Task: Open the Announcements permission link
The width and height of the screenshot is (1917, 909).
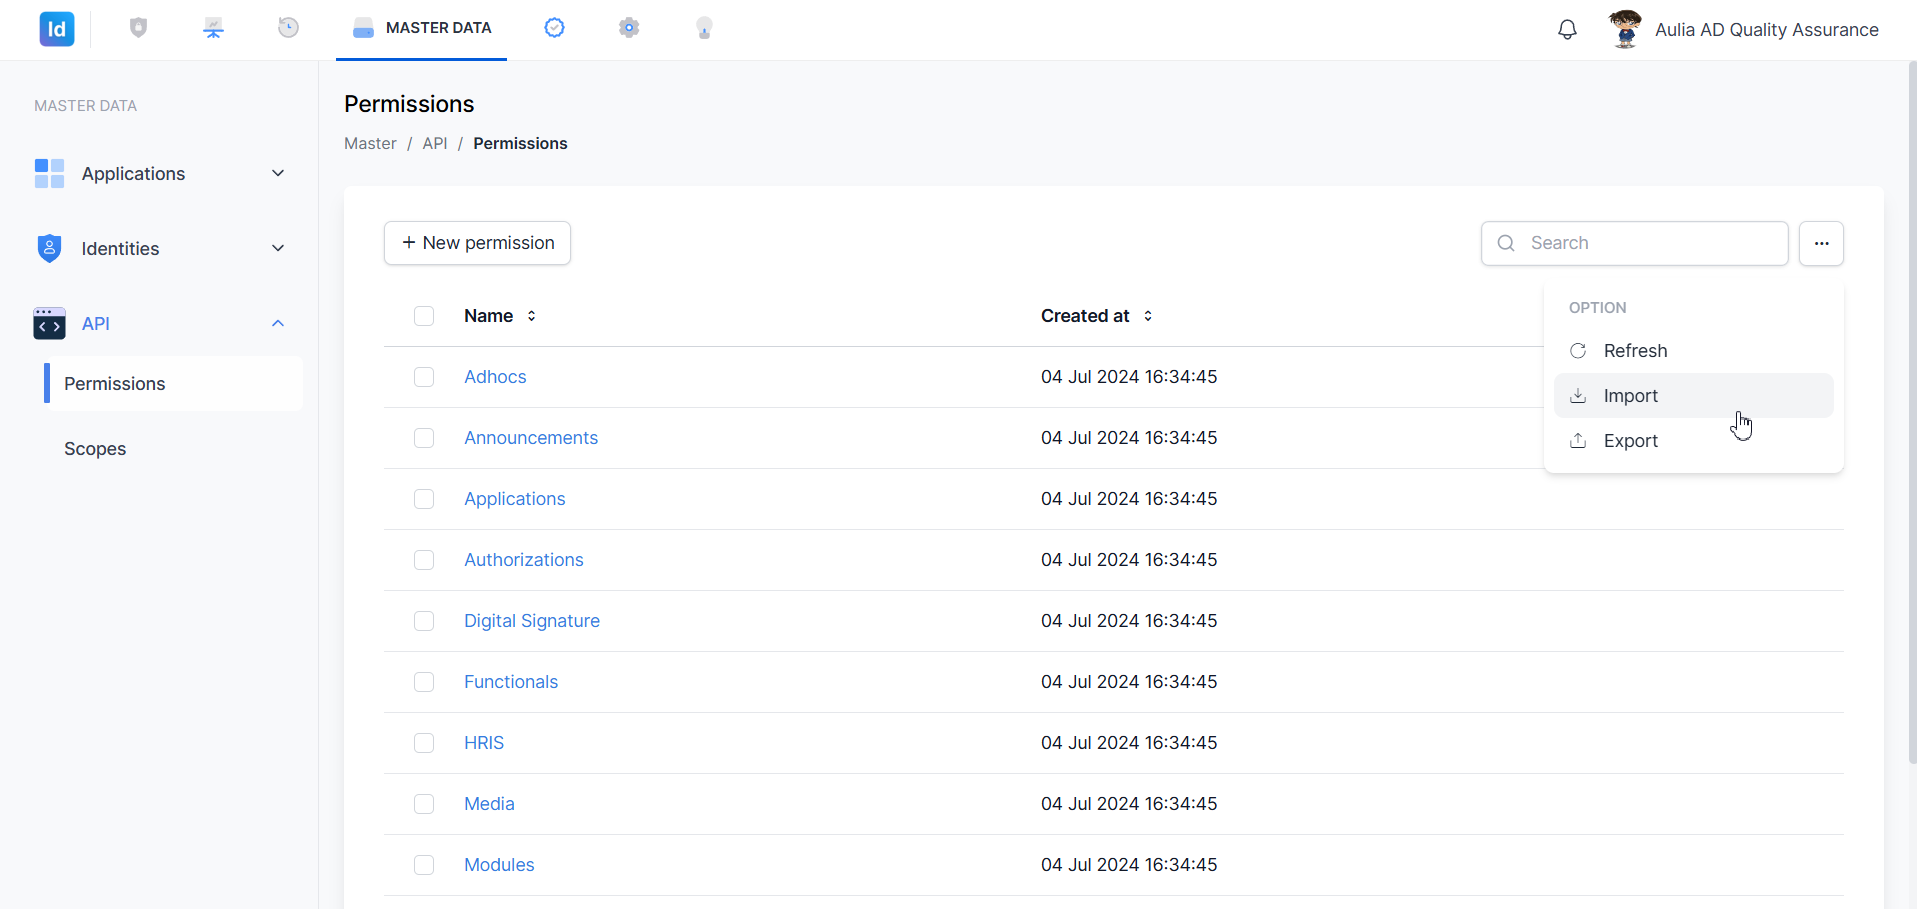Action: click(531, 438)
